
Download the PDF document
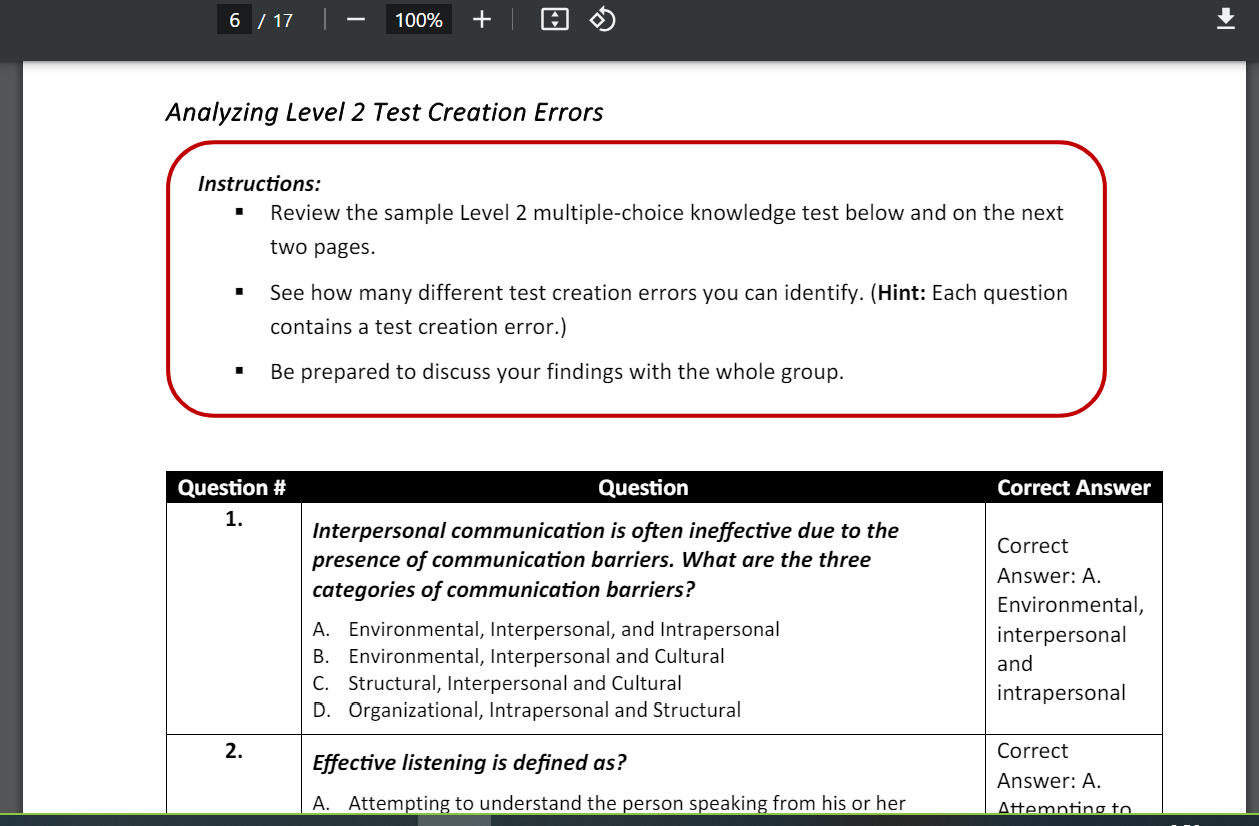coord(1225,18)
